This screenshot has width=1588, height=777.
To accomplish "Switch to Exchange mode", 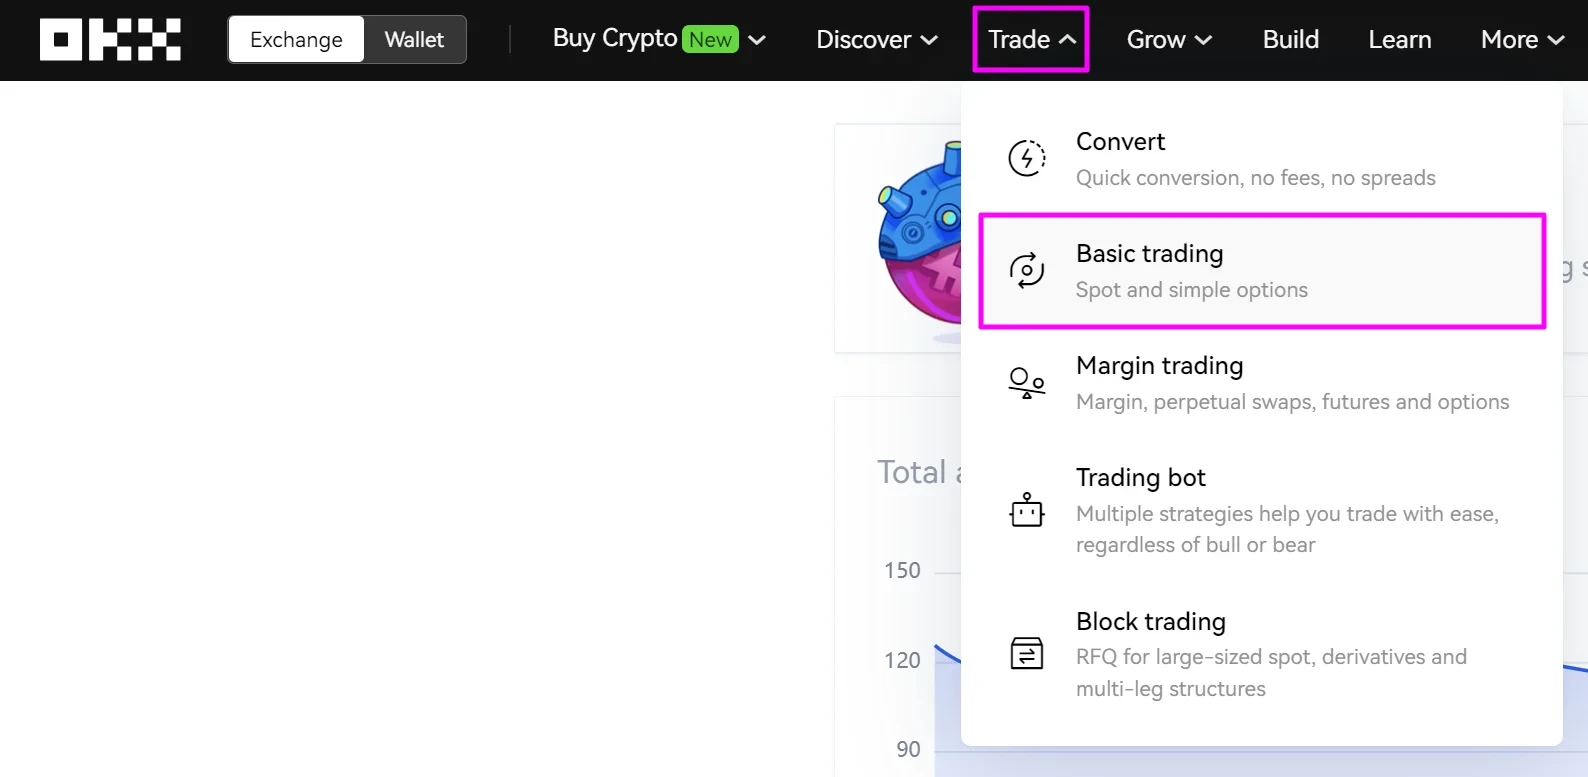I will click(x=296, y=40).
